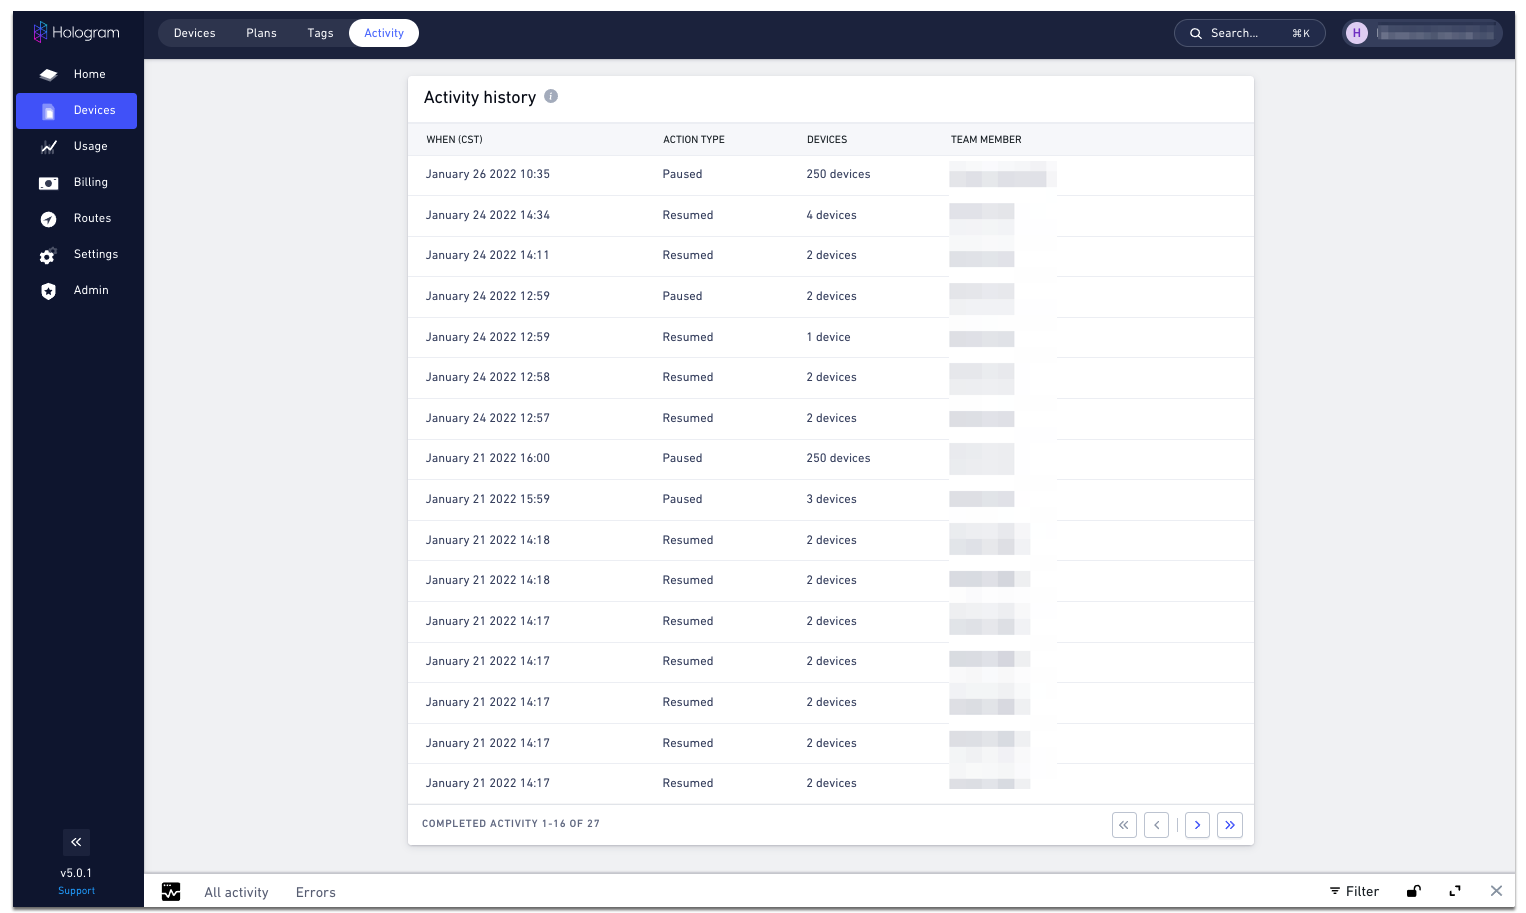Select the January 21 2022 16:00 row

tap(831, 459)
